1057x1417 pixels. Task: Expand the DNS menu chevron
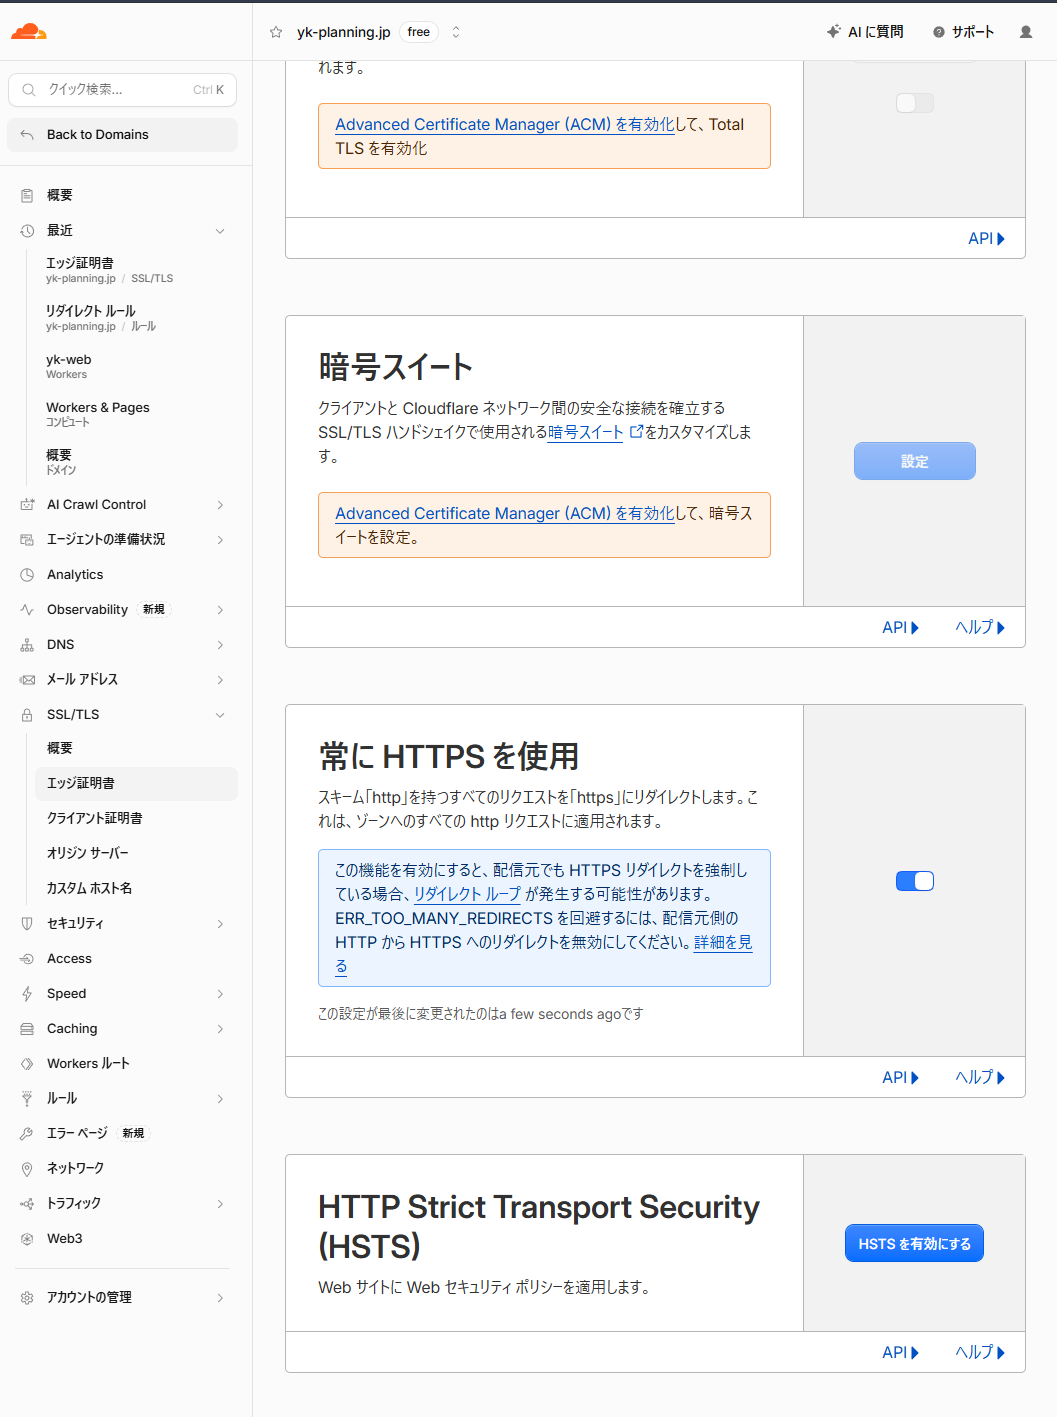(220, 645)
